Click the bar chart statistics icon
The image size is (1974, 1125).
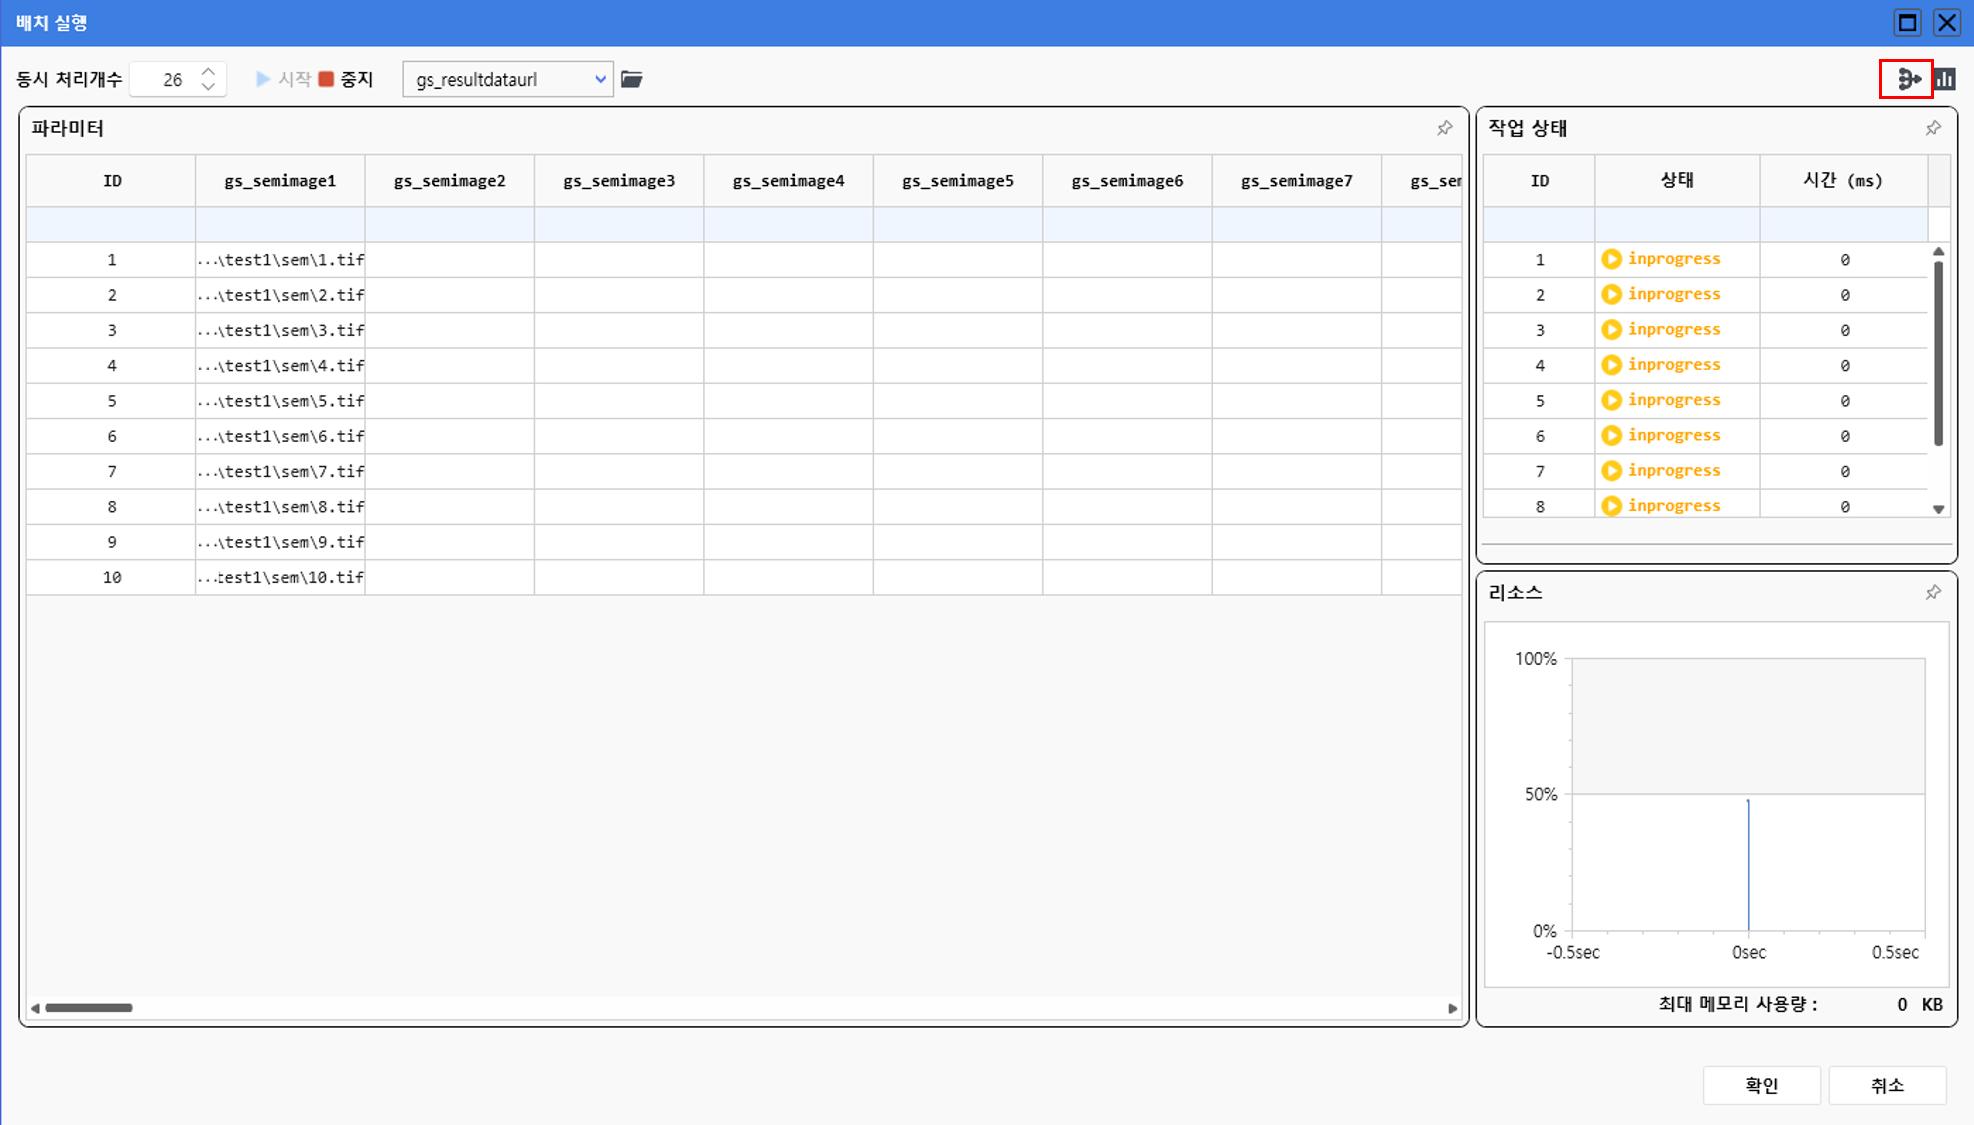coord(1945,79)
